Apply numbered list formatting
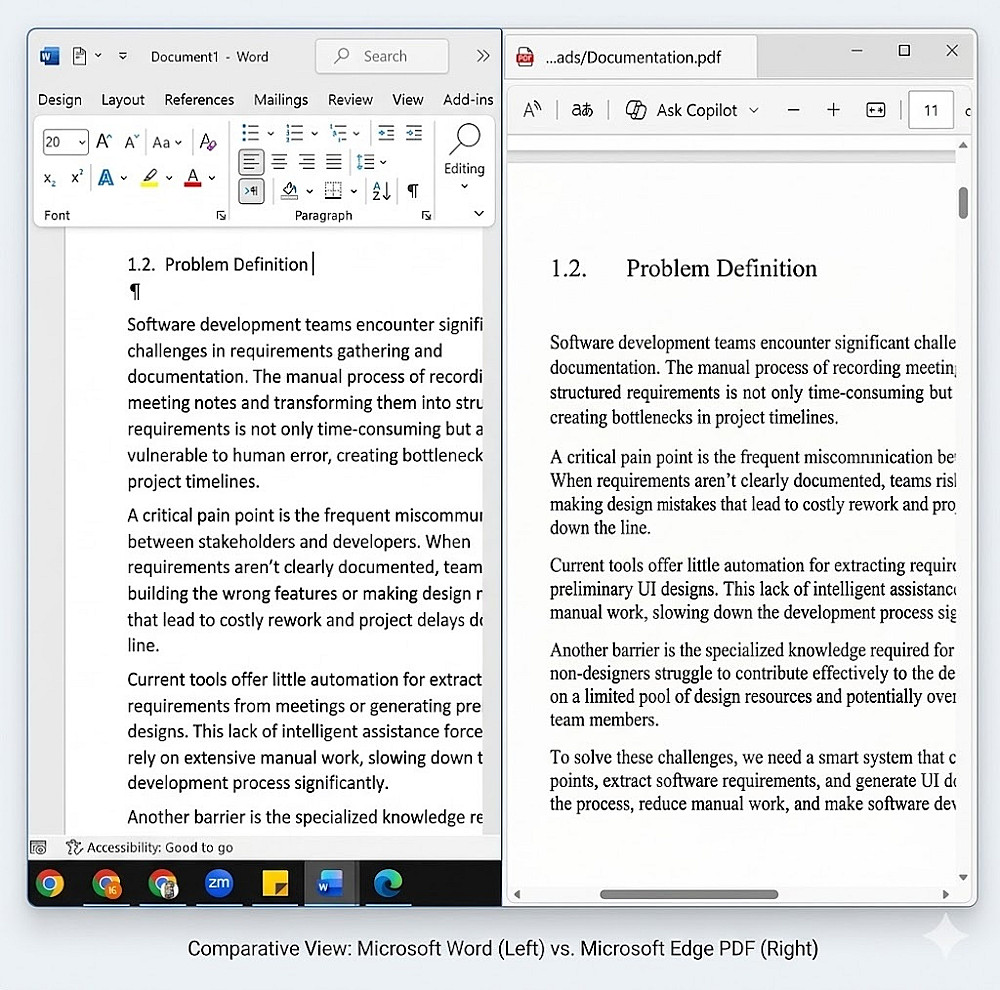 point(295,133)
